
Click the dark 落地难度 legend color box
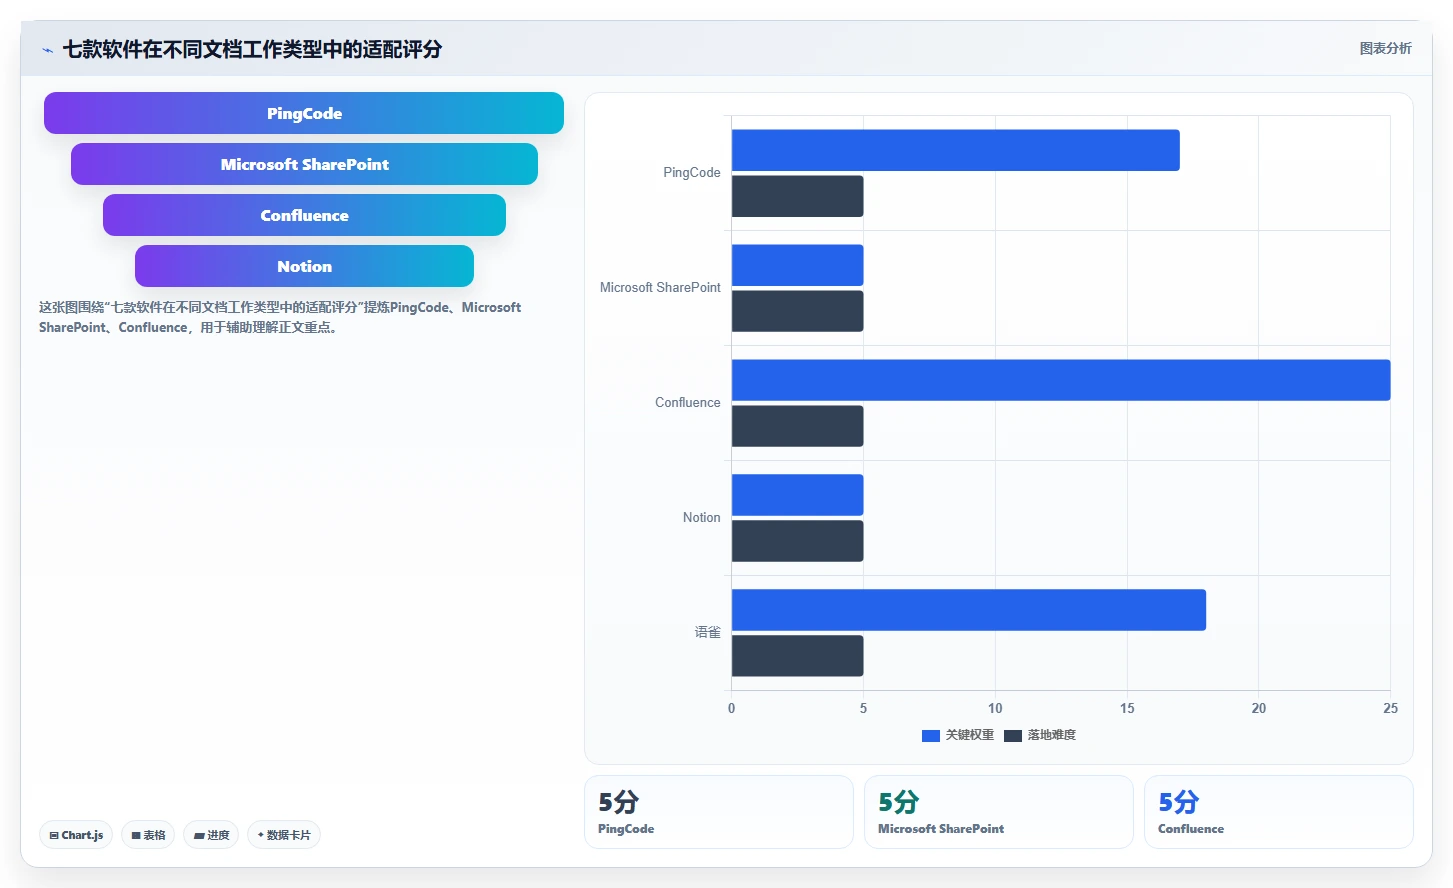1013,736
